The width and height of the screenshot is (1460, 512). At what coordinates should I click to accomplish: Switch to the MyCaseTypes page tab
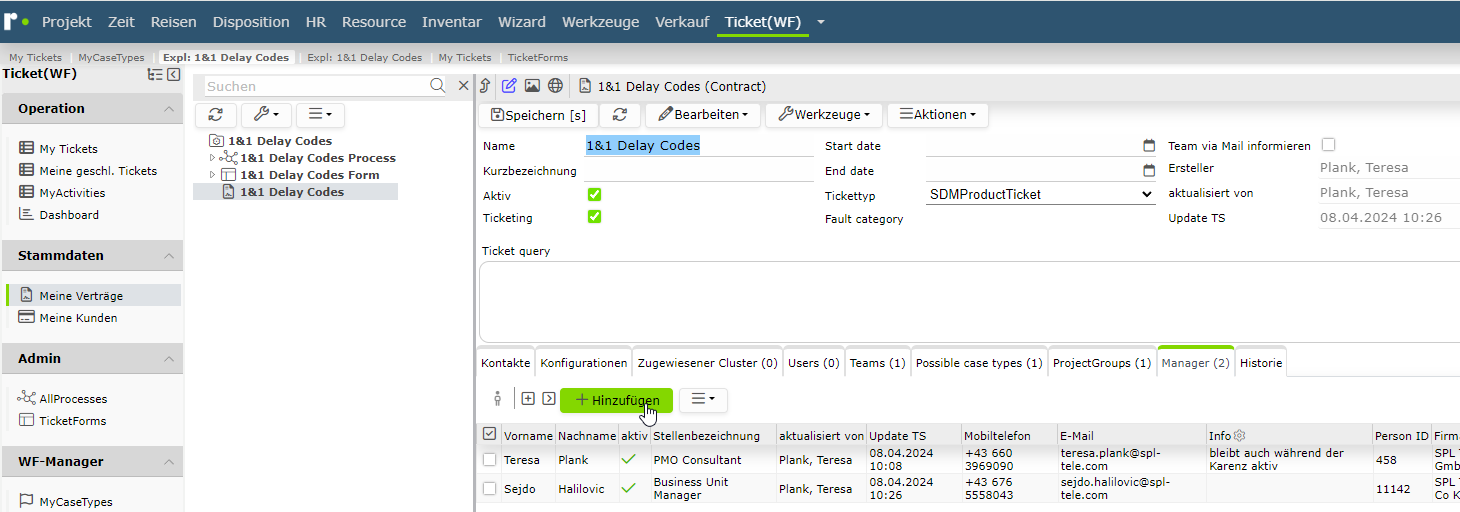coord(111,58)
